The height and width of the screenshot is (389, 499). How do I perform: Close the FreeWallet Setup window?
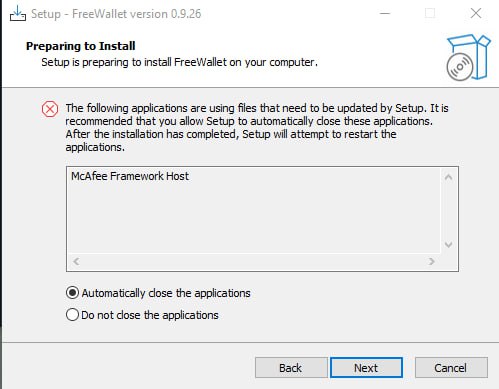pos(476,13)
